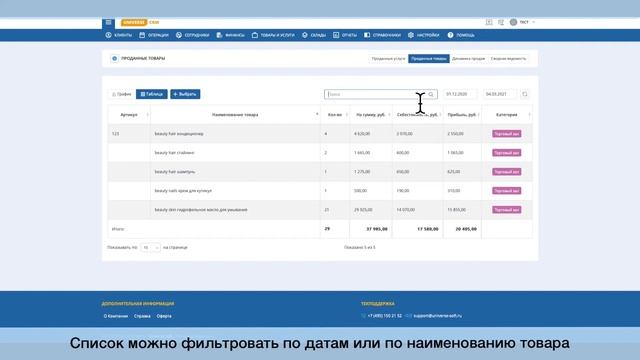The width and height of the screenshot is (640, 360).
Task: Open the Финансы menu
Action: click(x=231, y=35)
